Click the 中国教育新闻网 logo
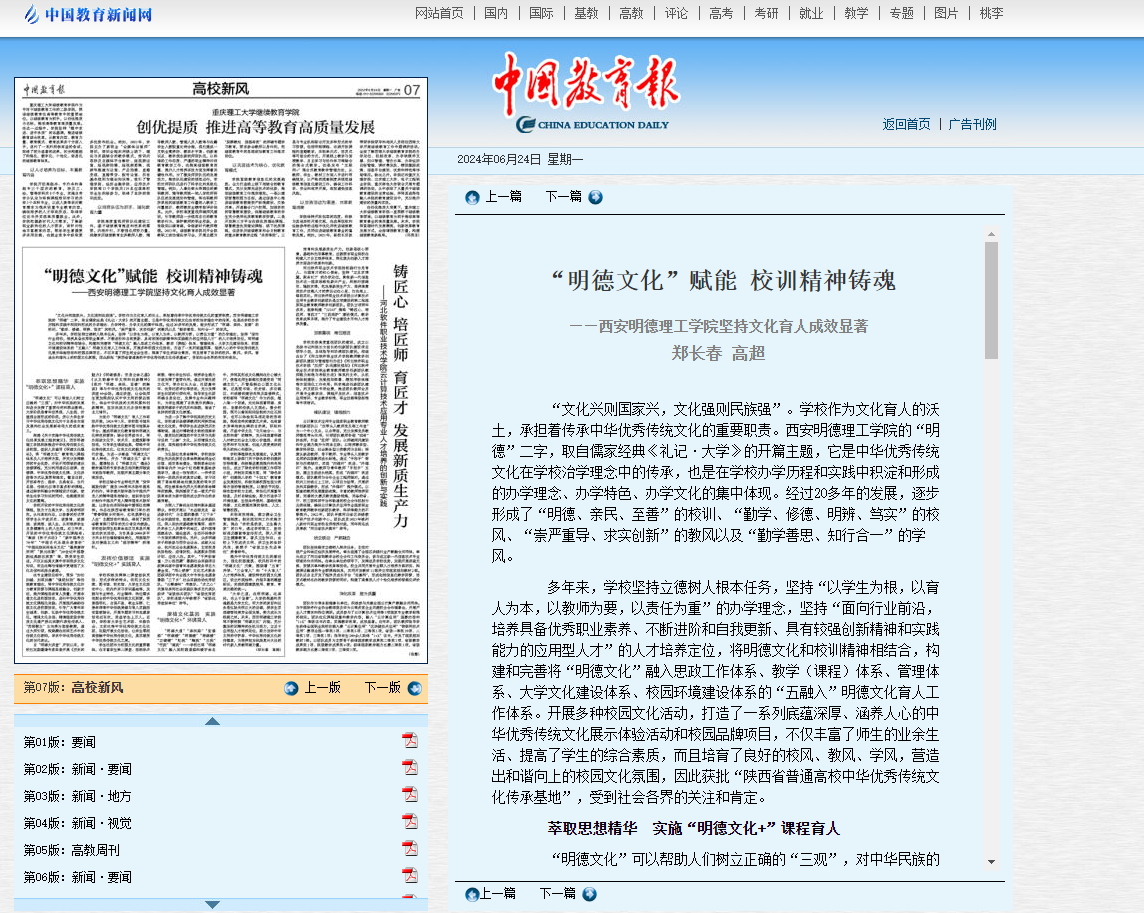This screenshot has width=1144, height=913. (88, 14)
